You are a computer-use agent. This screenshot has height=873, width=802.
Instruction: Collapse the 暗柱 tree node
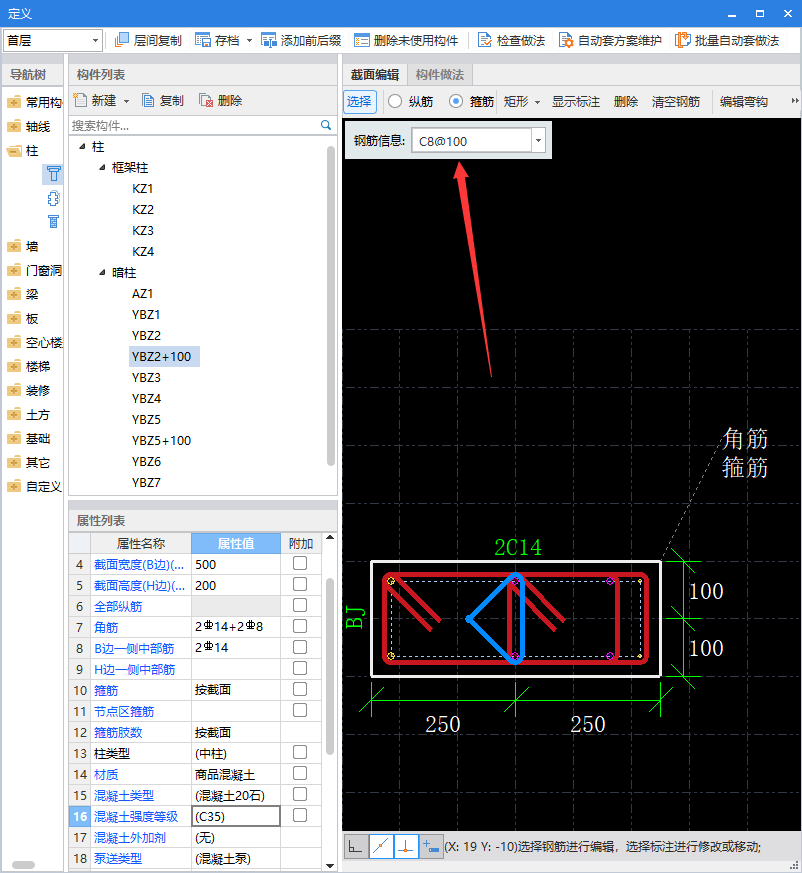[x=102, y=272]
